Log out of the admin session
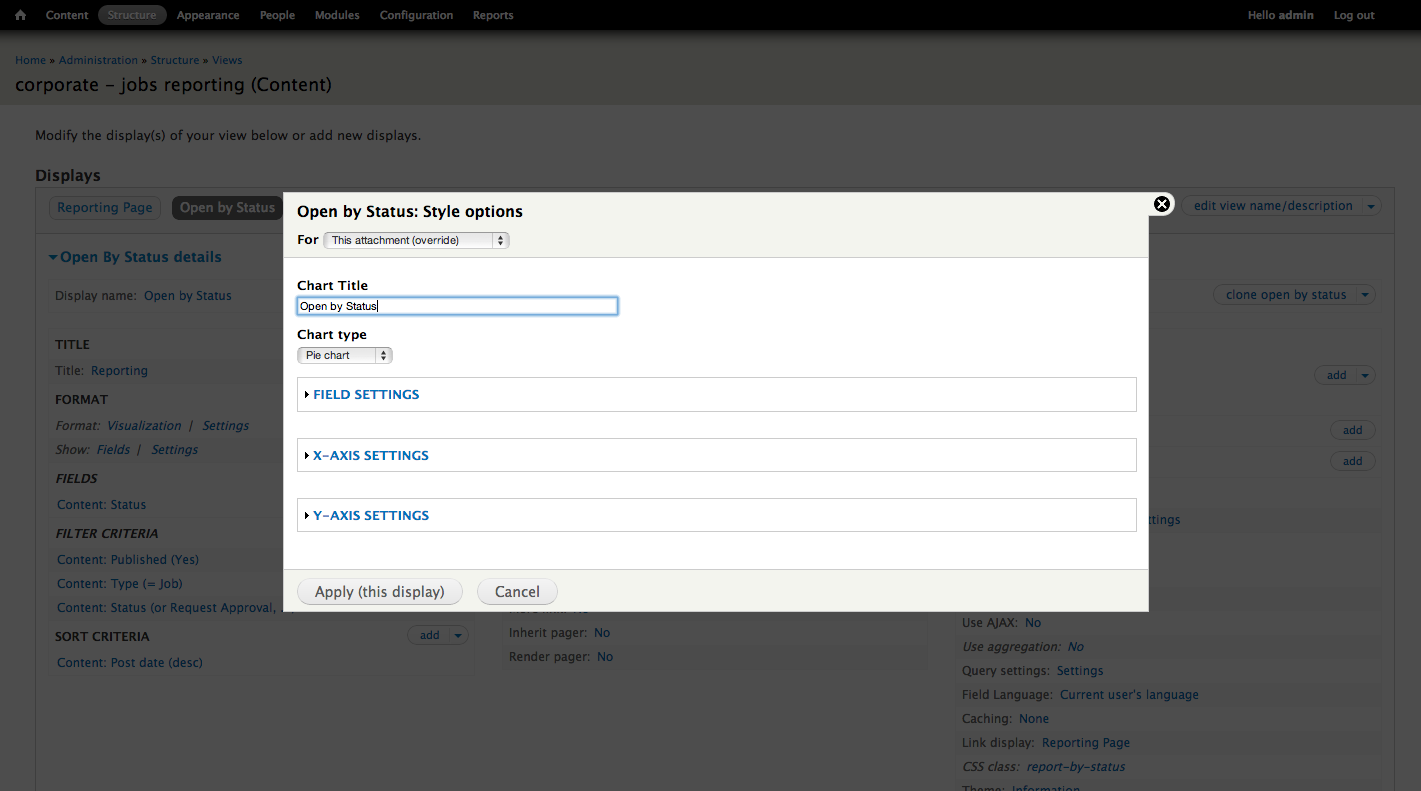1421x791 pixels. (x=1354, y=15)
